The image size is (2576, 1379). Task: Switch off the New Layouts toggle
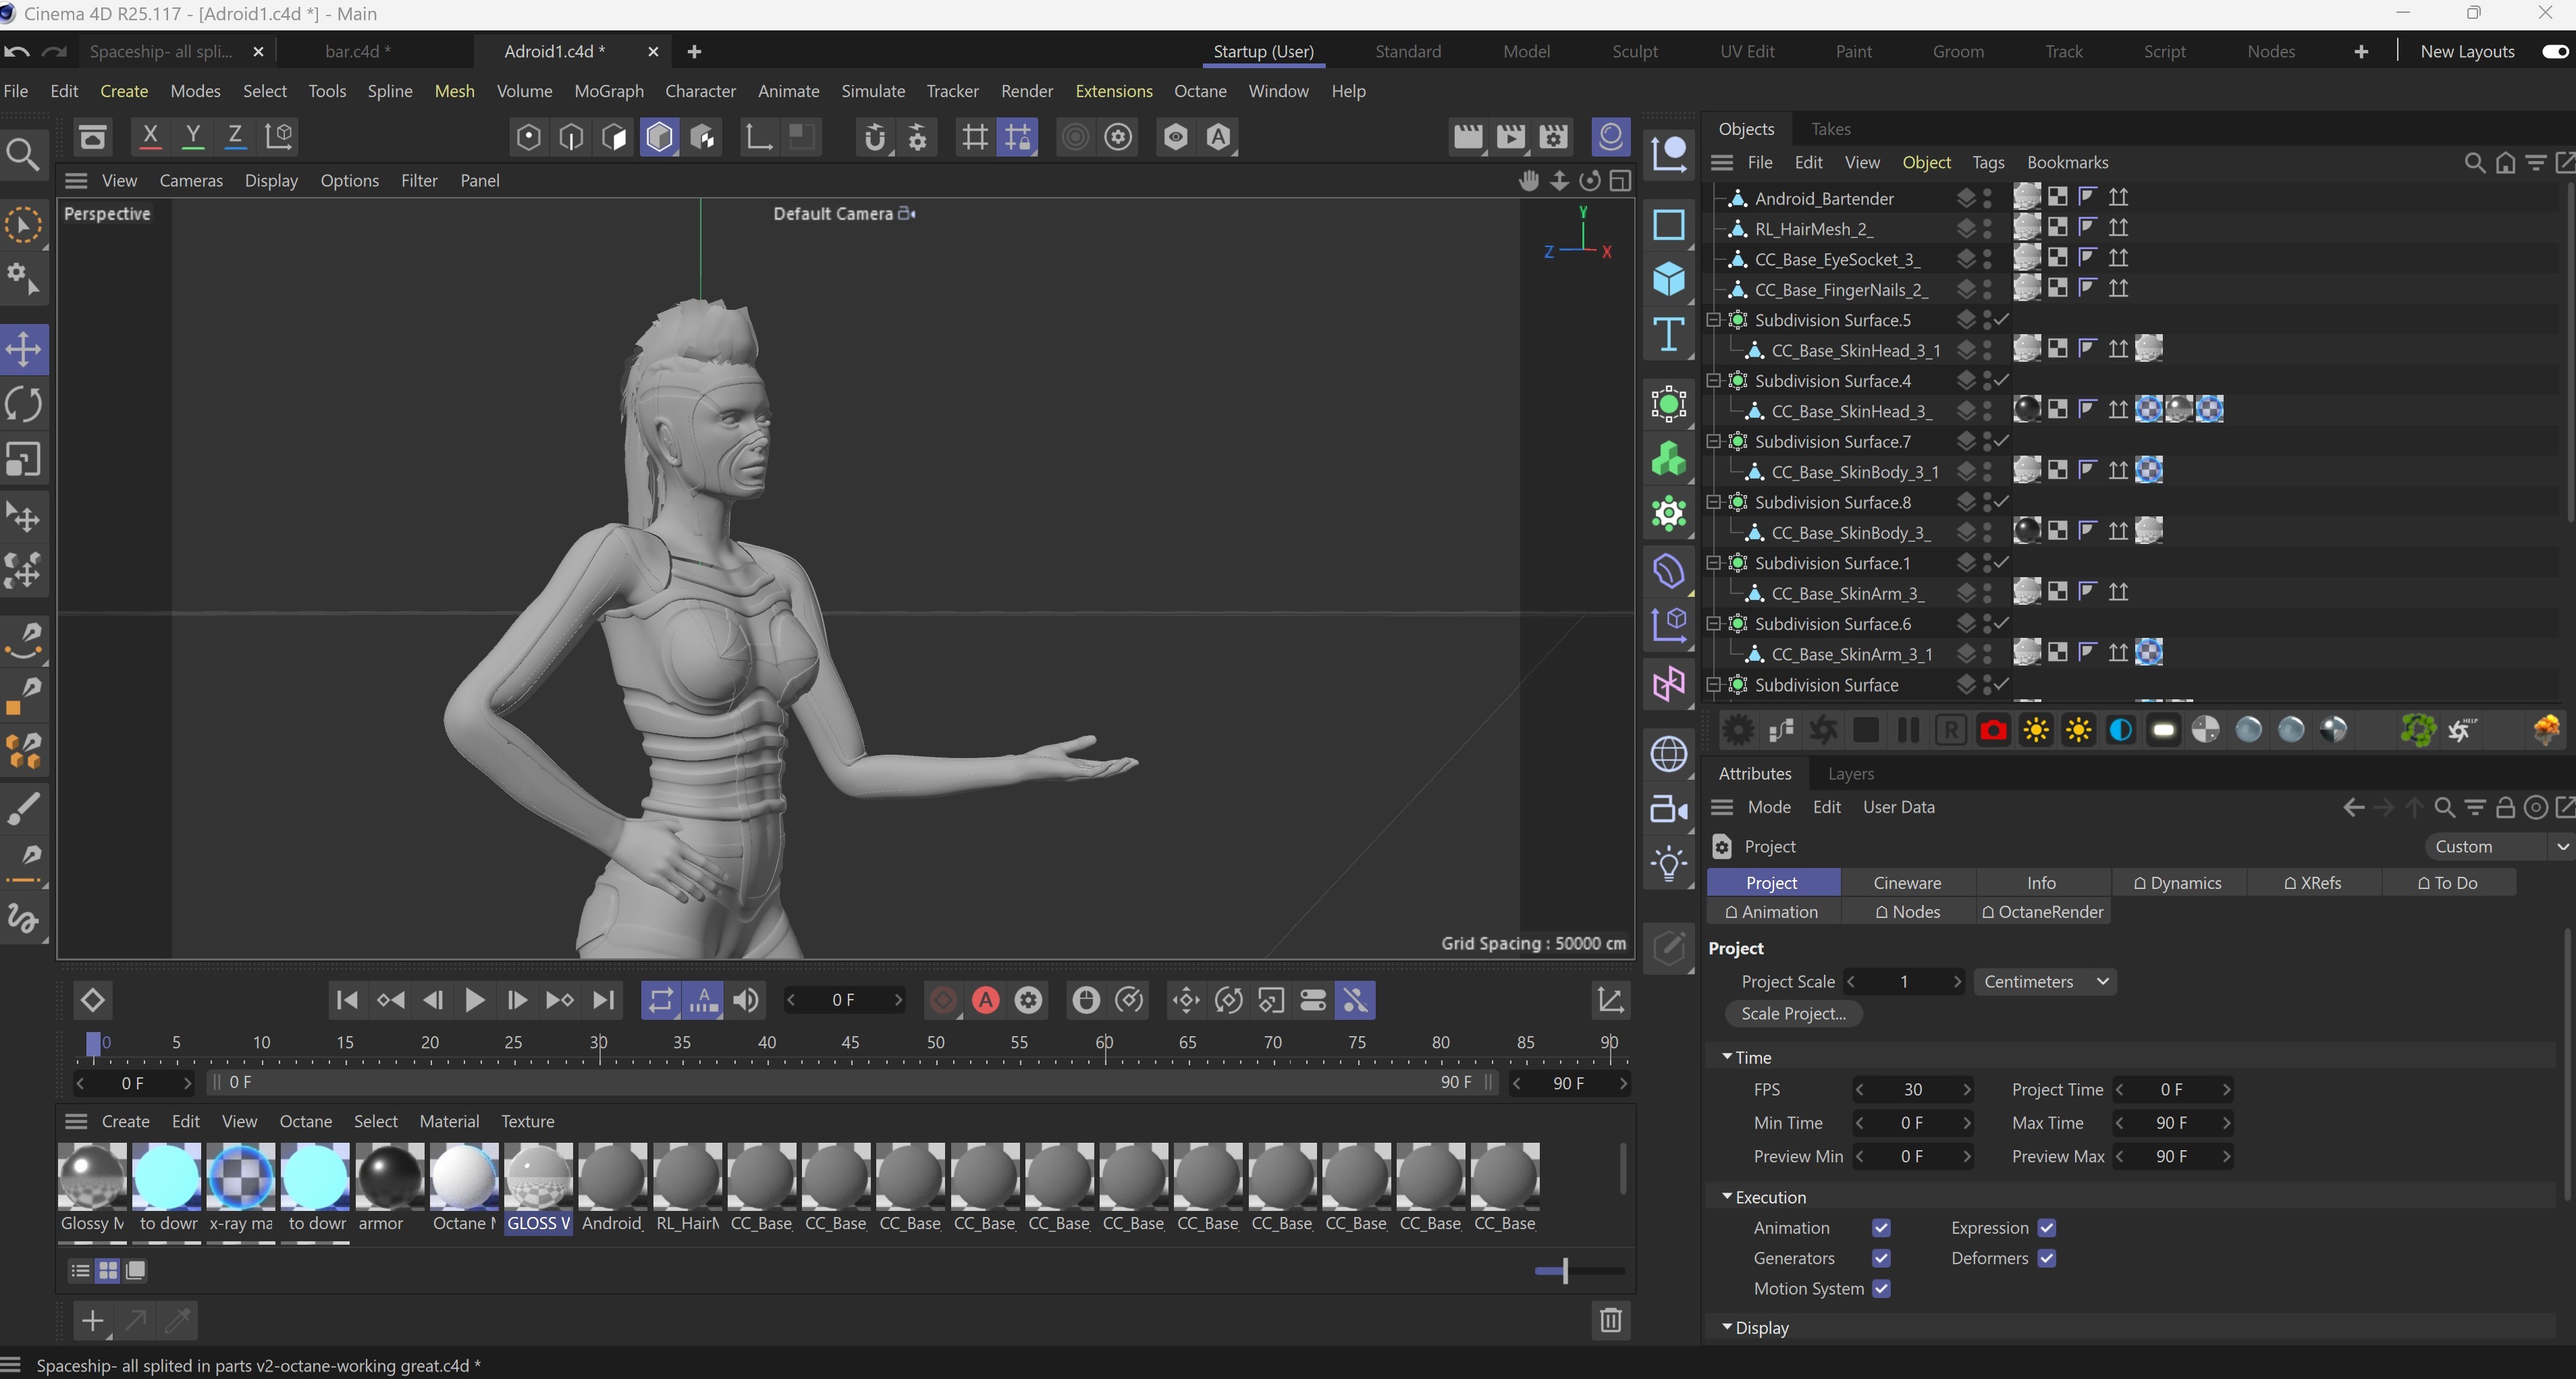click(x=2554, y=51)
